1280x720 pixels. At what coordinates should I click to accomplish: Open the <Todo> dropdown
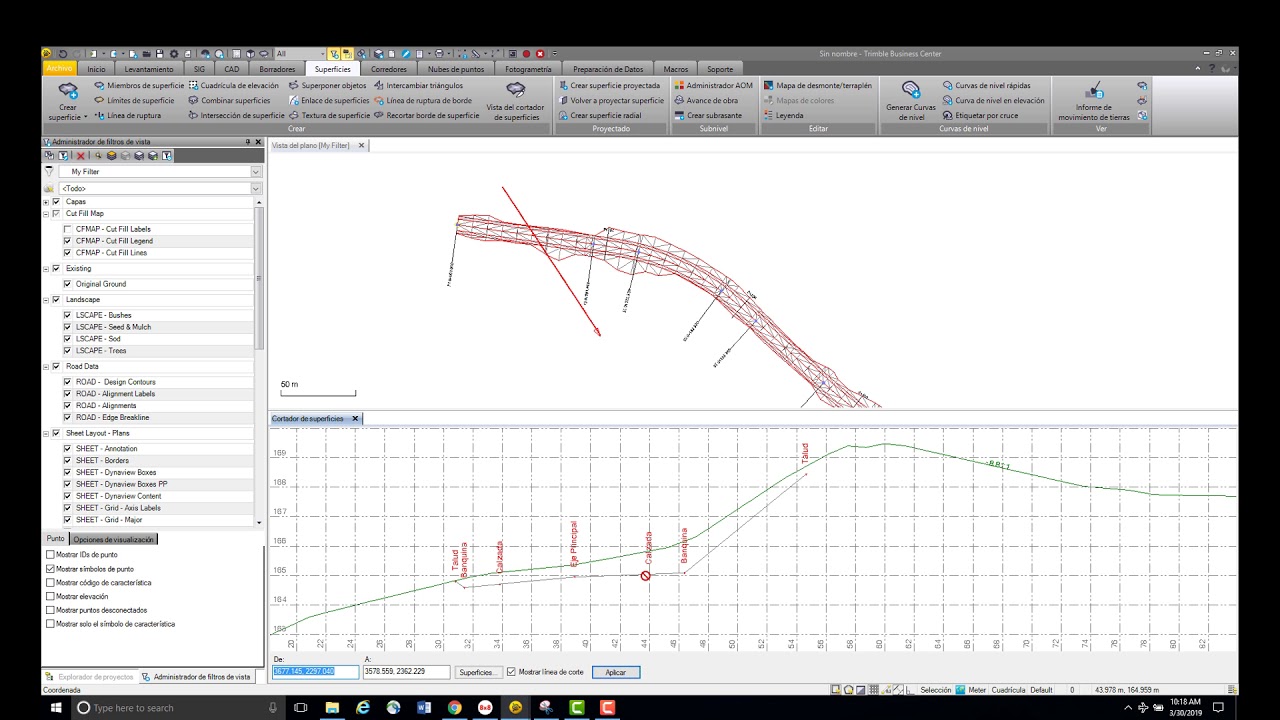255,189
